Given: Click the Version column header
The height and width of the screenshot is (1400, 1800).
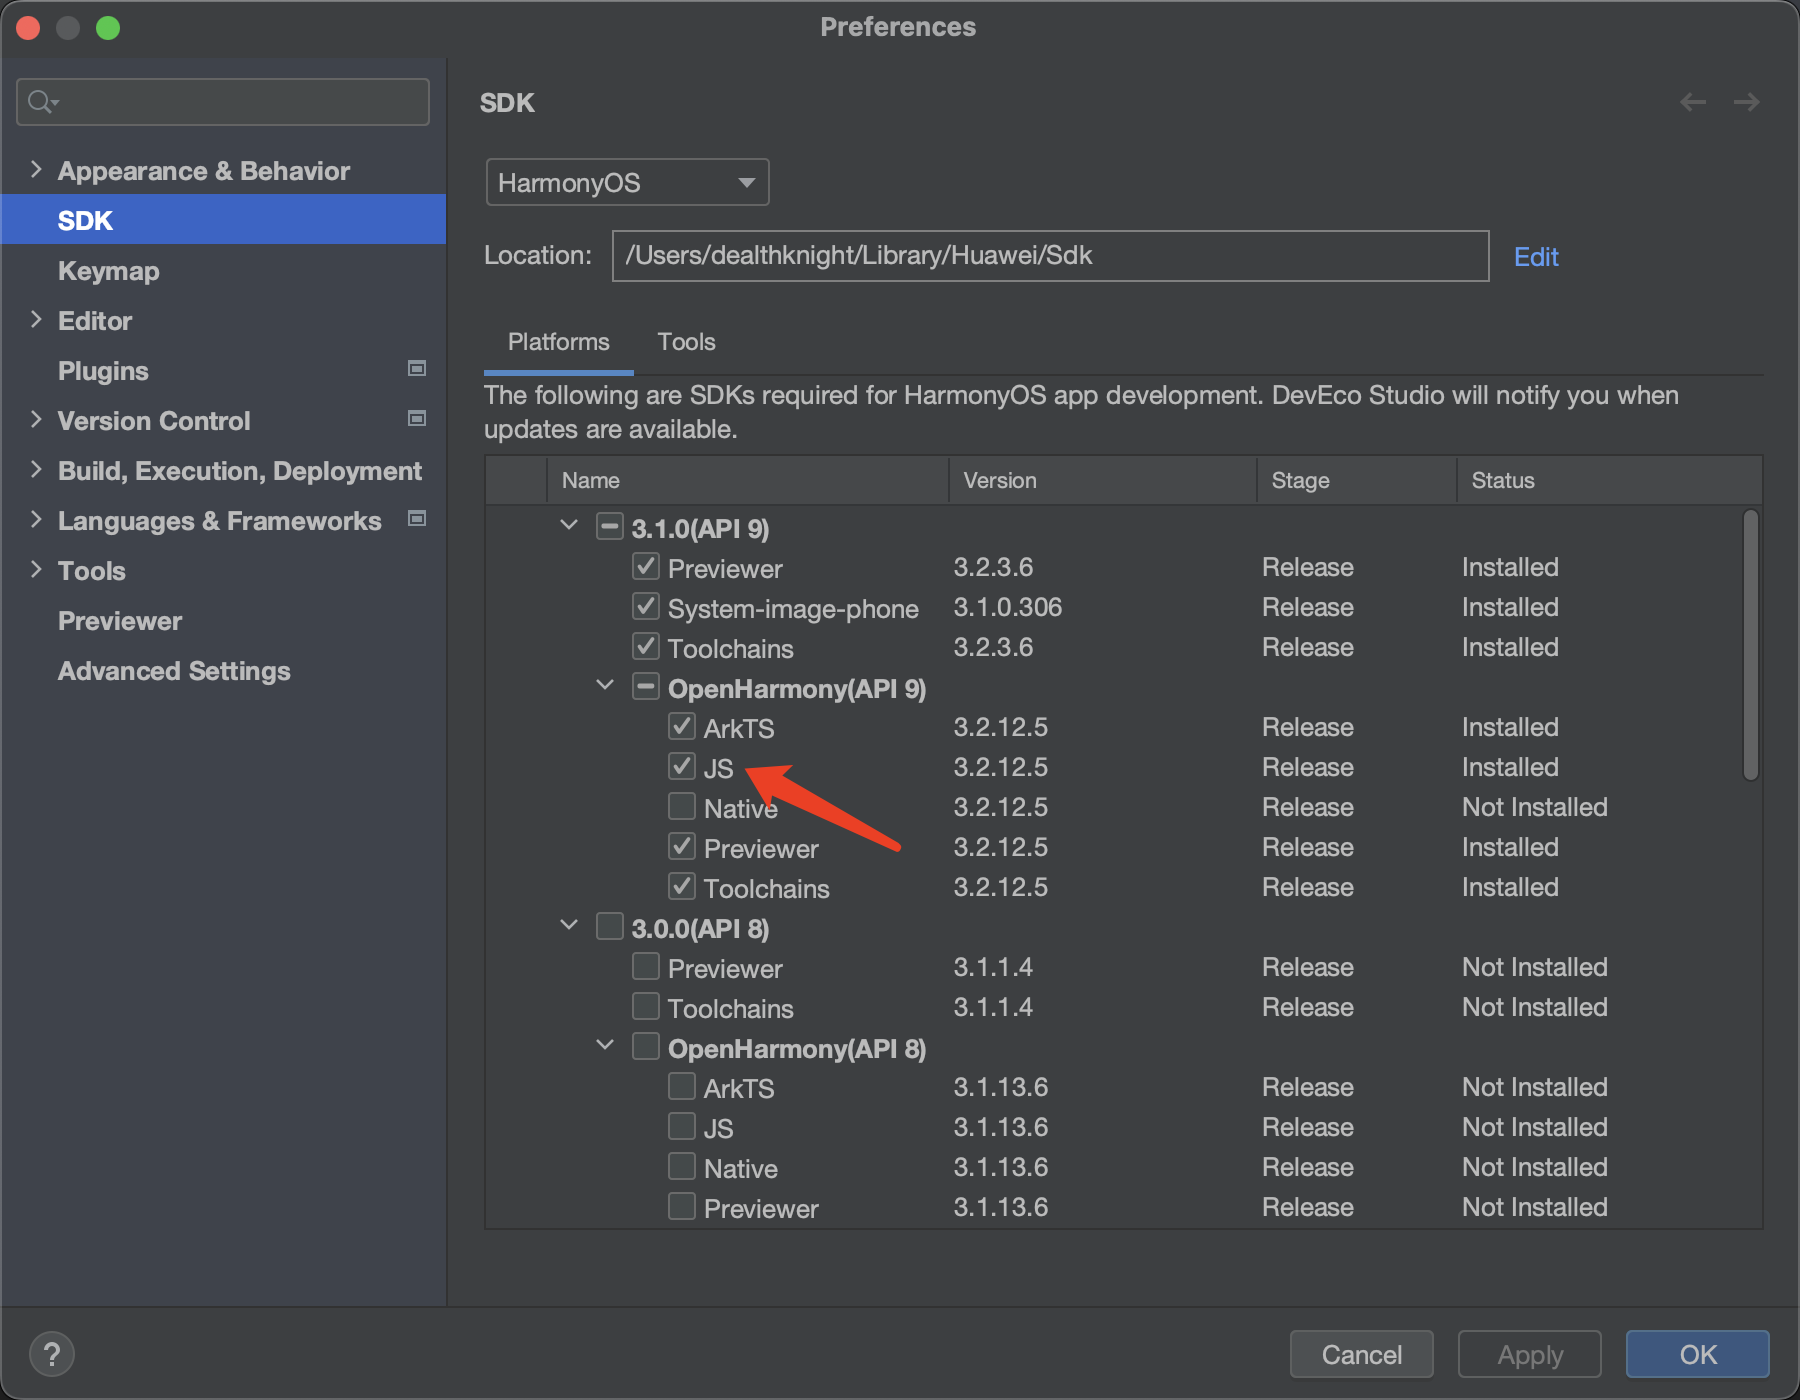Looking at the screenshot, I should [1103, 480].
